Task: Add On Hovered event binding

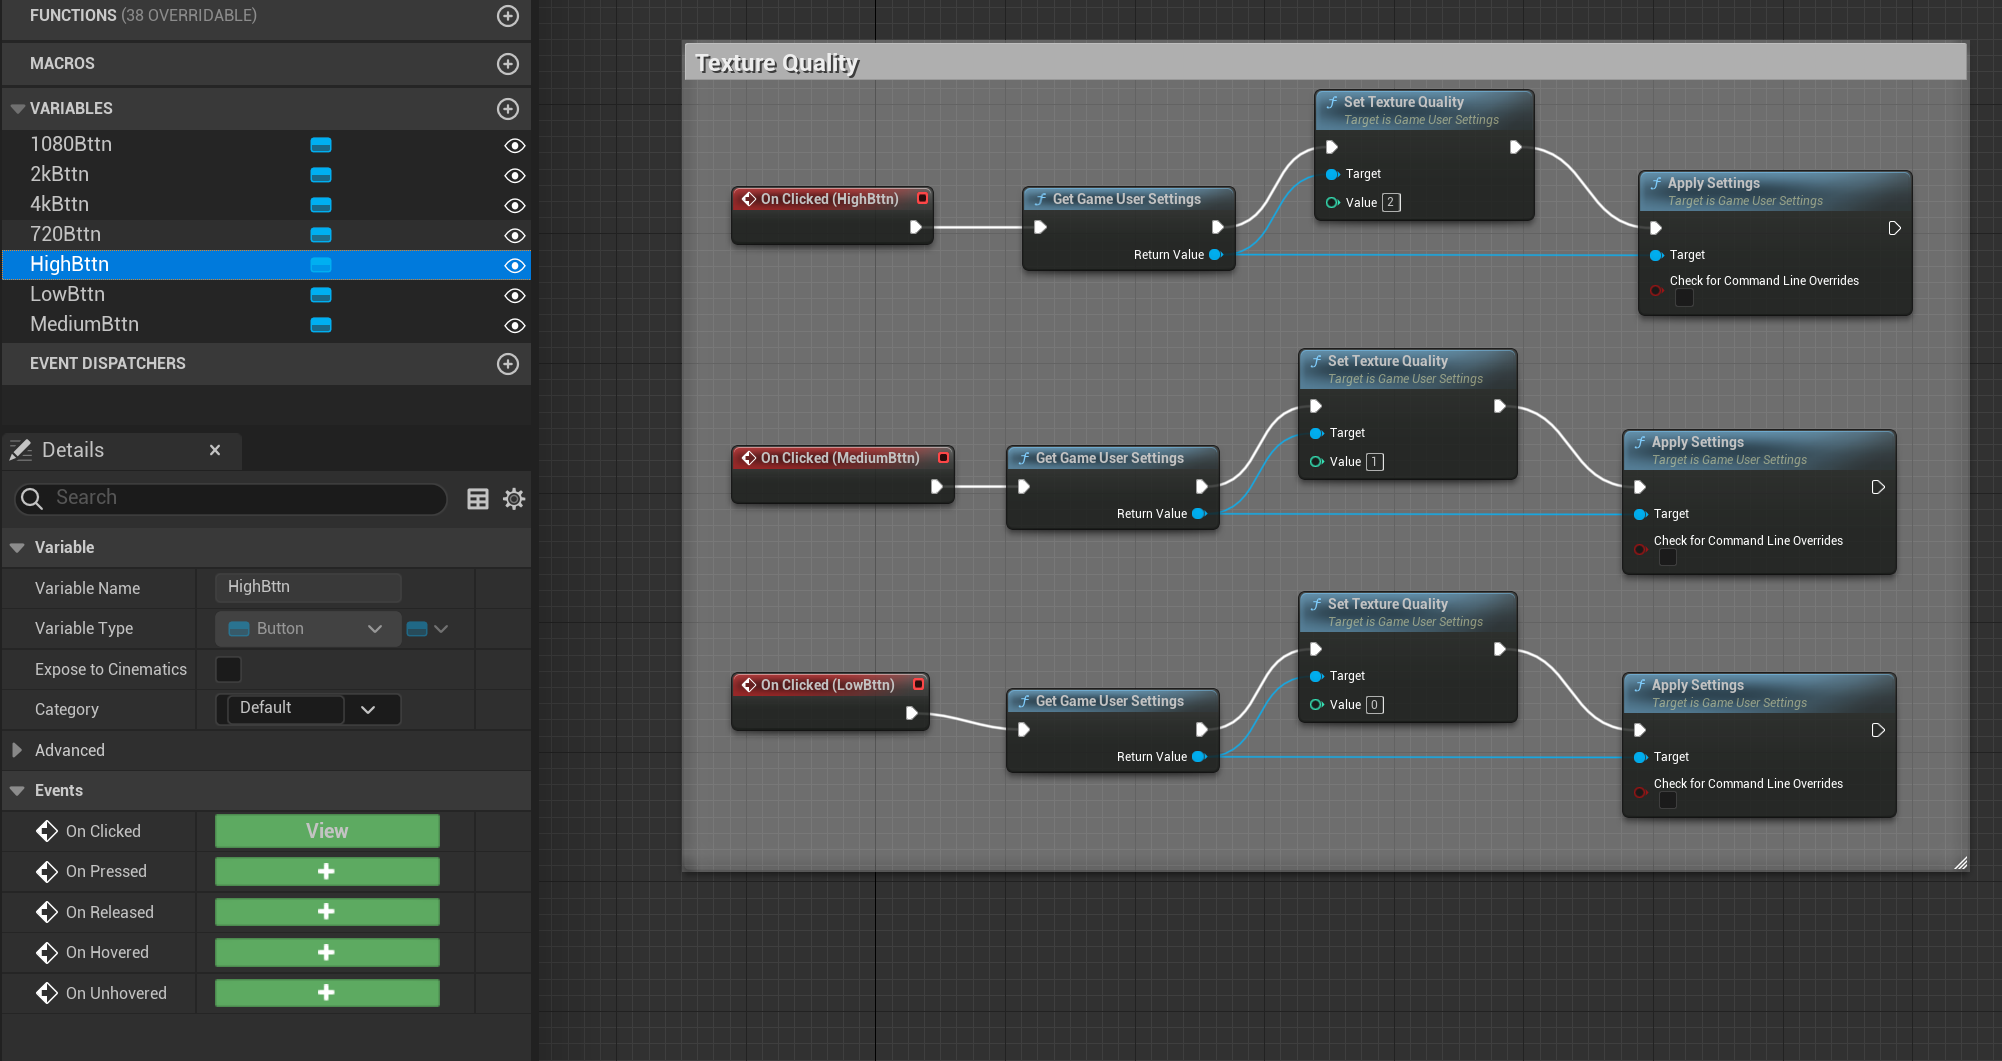Action: click(327, 953)
